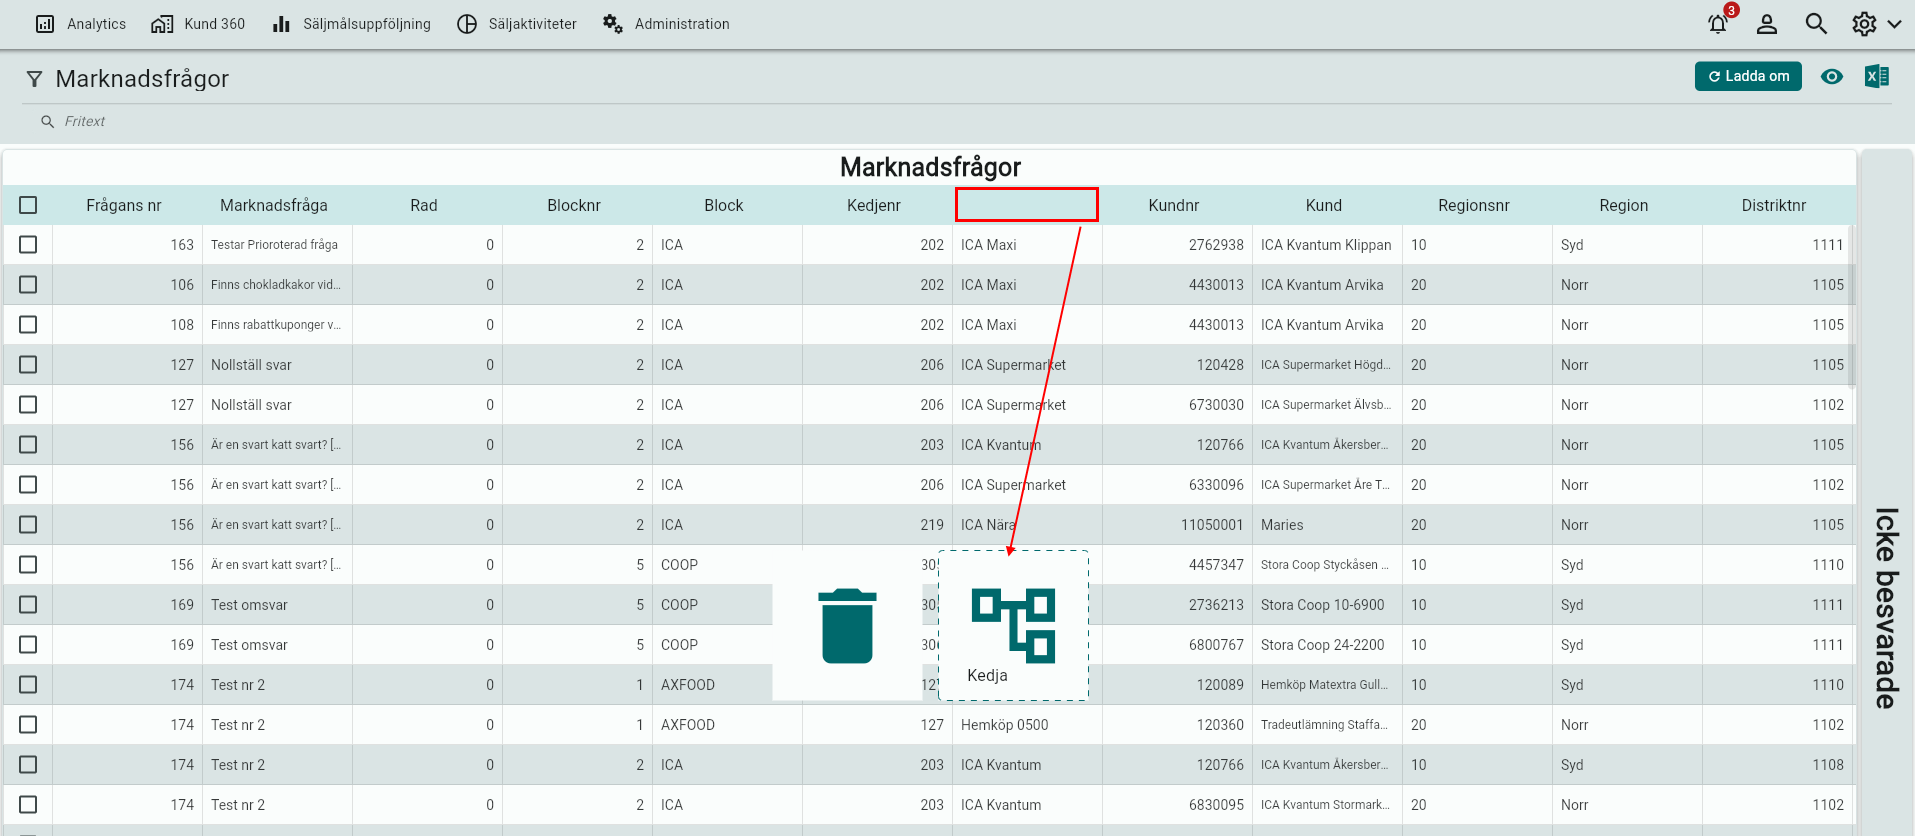This screenshot has width=1915, height=836.
Task: Check the row 163 Testar Prioroterad fråga checkbox
Action: tap(28, 245)
